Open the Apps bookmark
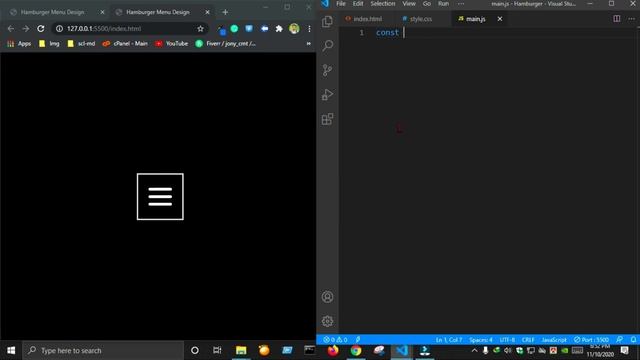This screenshot has height=360, width=640. coord(19,43)
